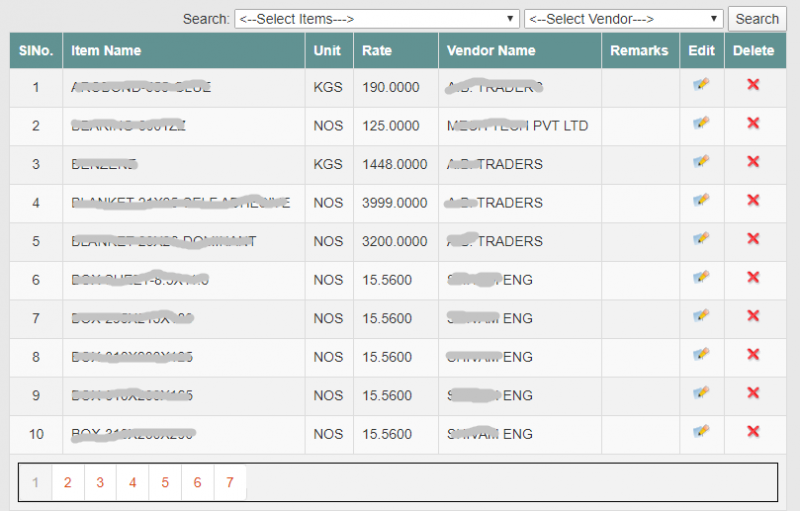Delete row 2 using the red X
The image size is (800, 511).
click(x=753, y=123)
